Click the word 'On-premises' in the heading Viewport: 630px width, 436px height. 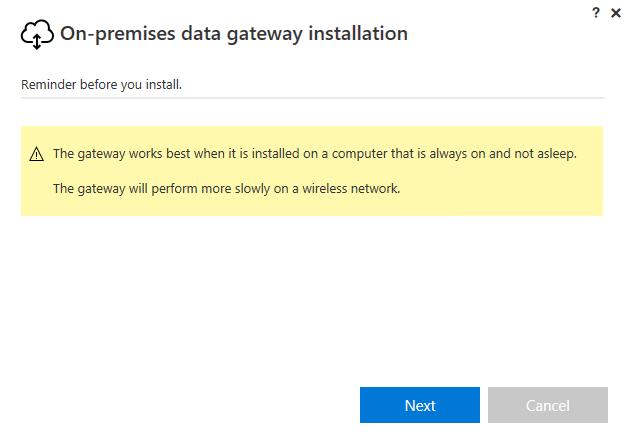[x=118, y=34]
